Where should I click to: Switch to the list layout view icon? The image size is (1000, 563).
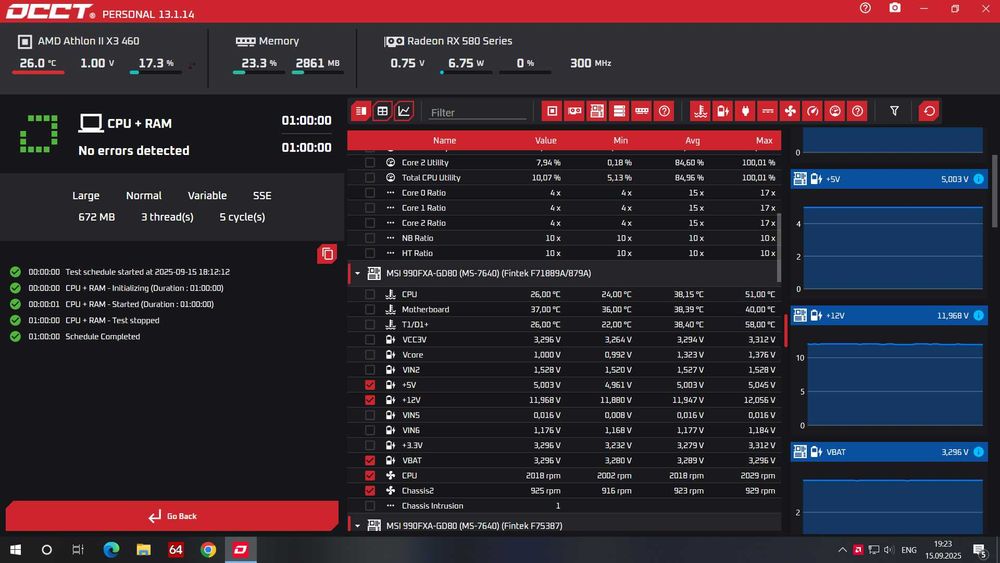click(x=361, y=111)
